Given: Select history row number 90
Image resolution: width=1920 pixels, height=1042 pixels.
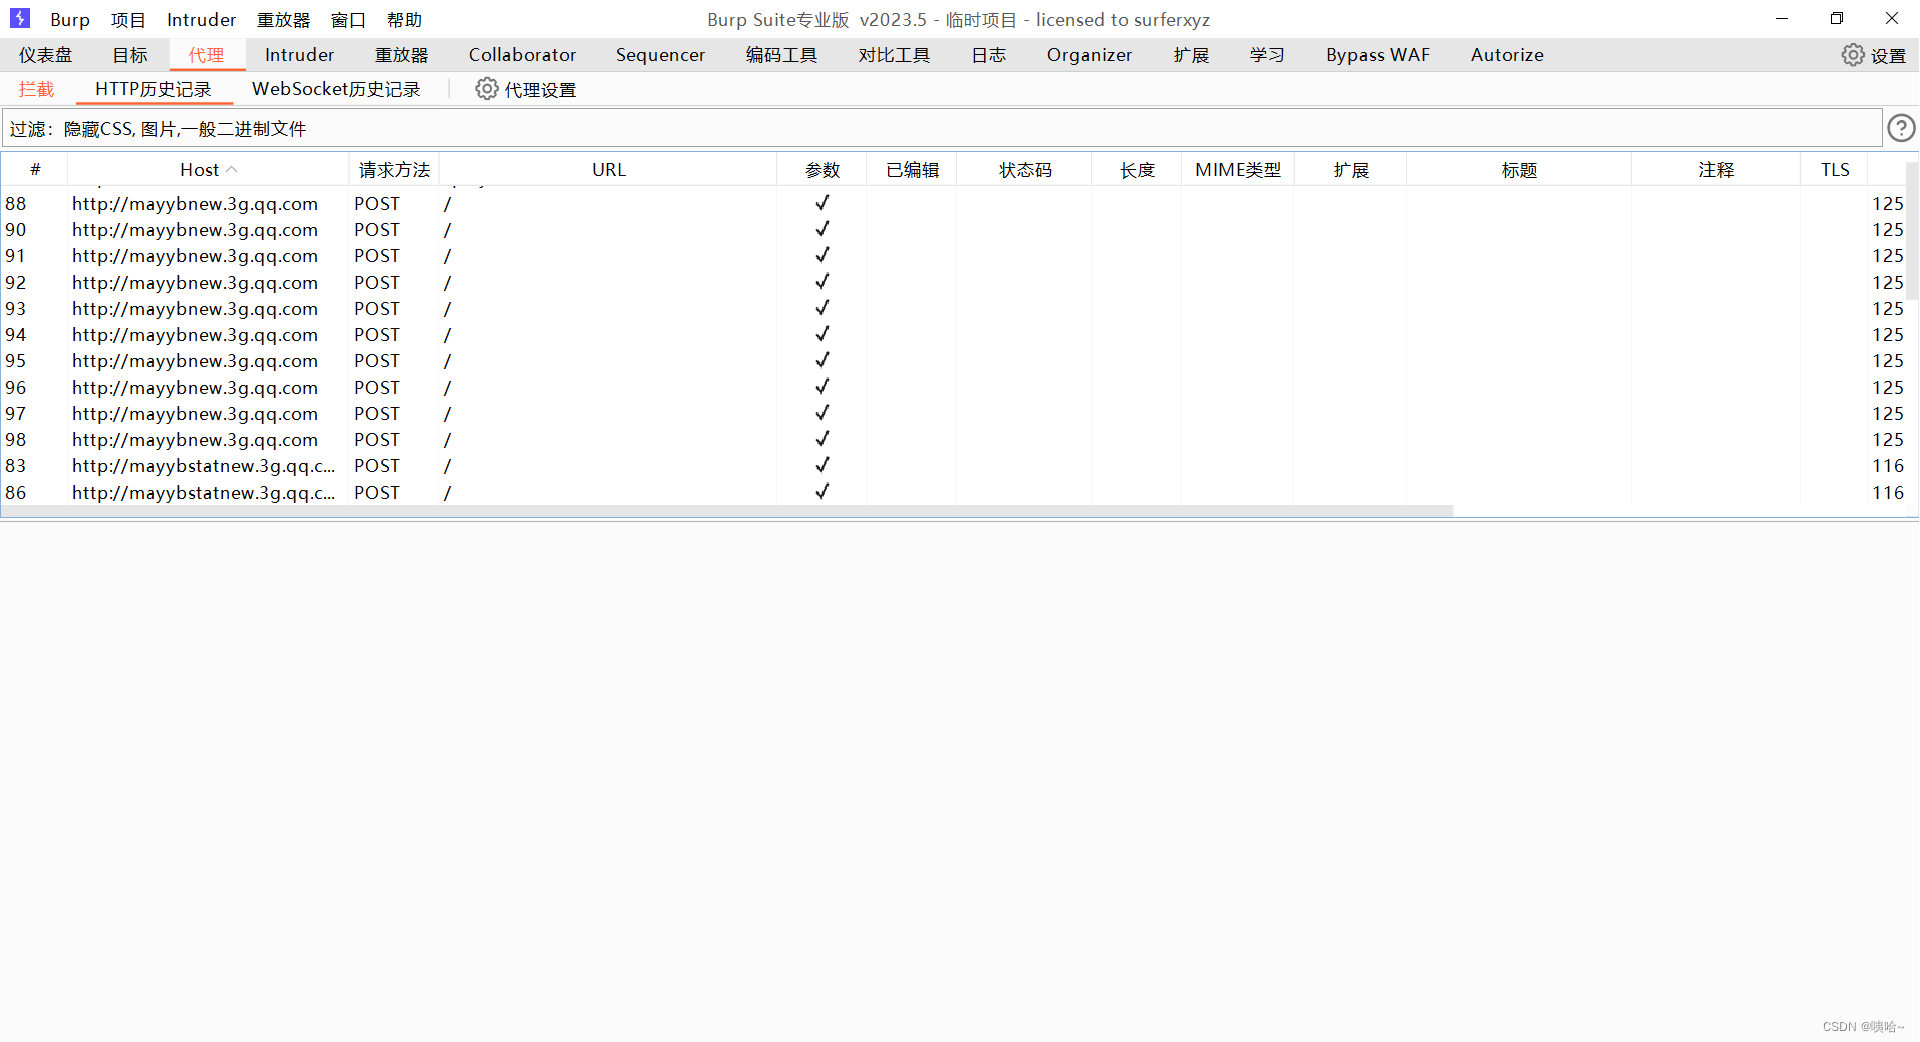Looking at the screenshot, I should tap(954, 230).
